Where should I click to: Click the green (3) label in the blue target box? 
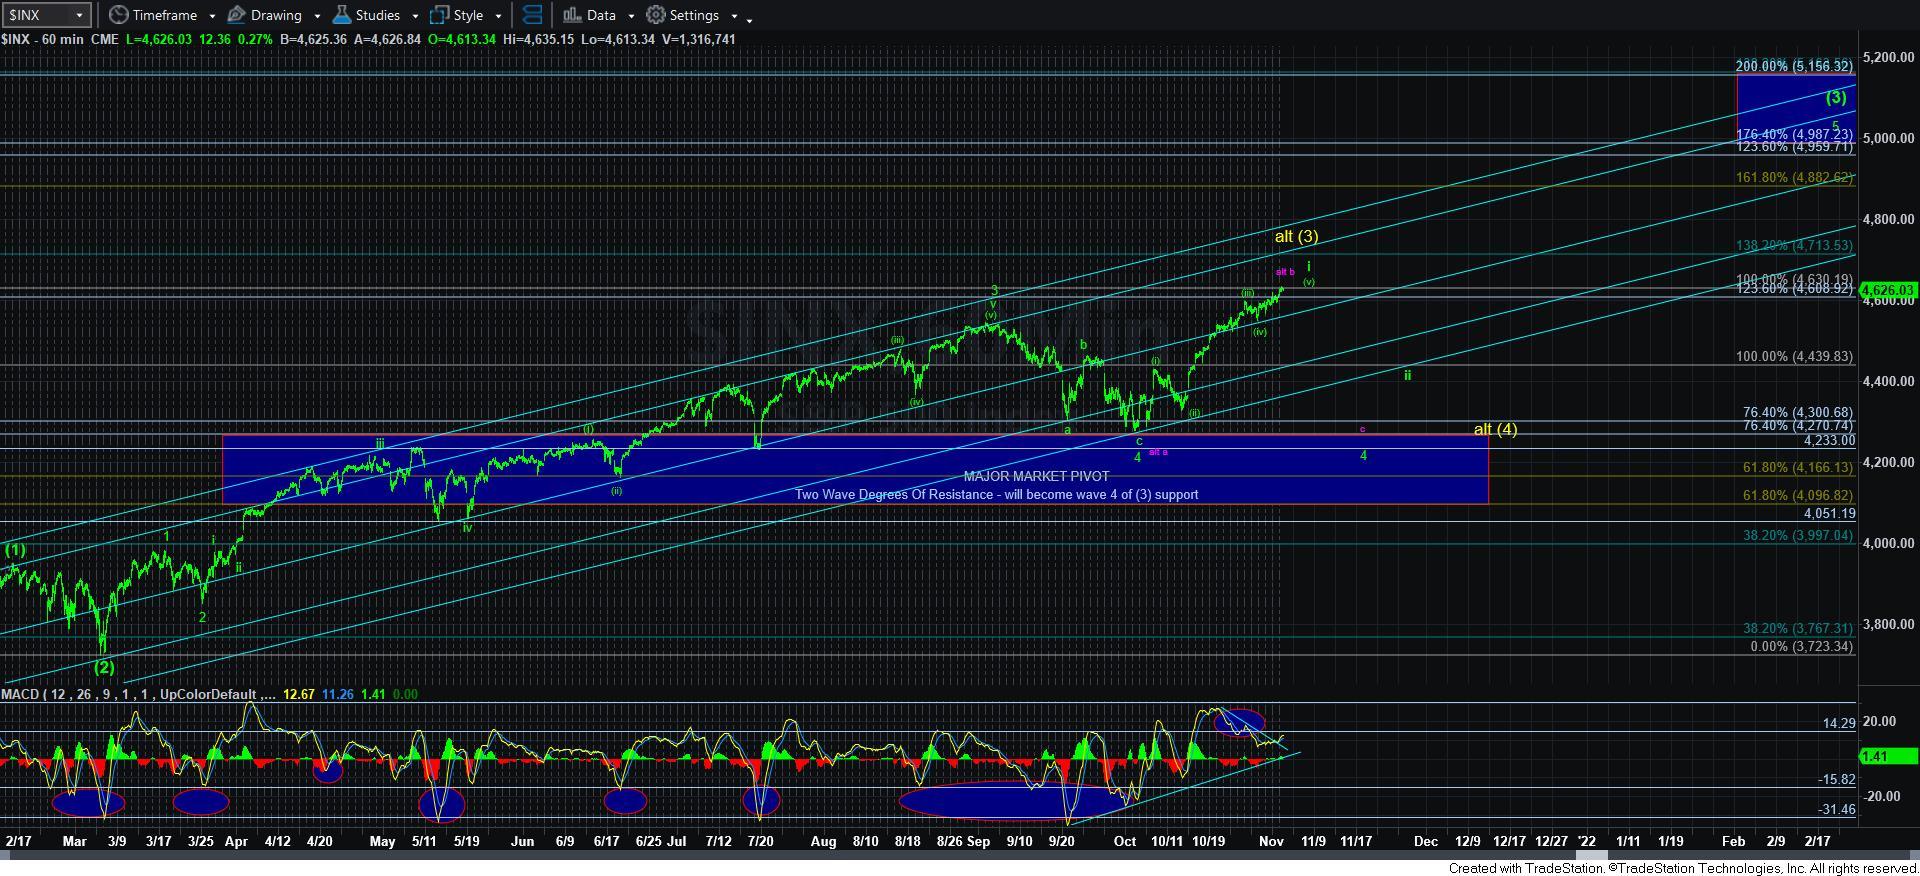pos(1836,97)
